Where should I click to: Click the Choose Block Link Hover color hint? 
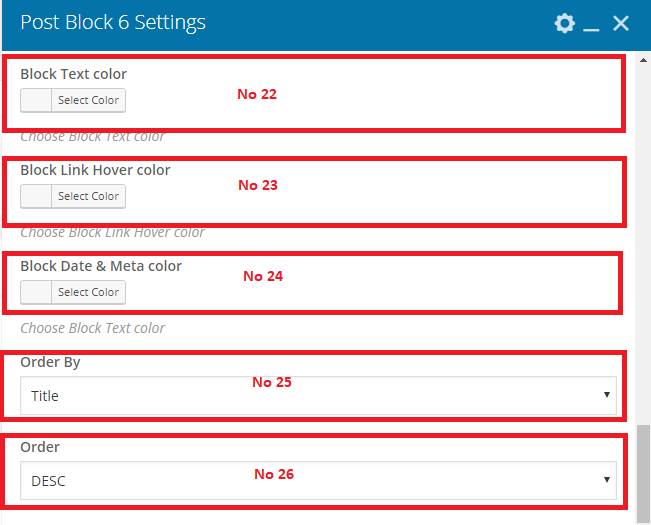(112, 232)
